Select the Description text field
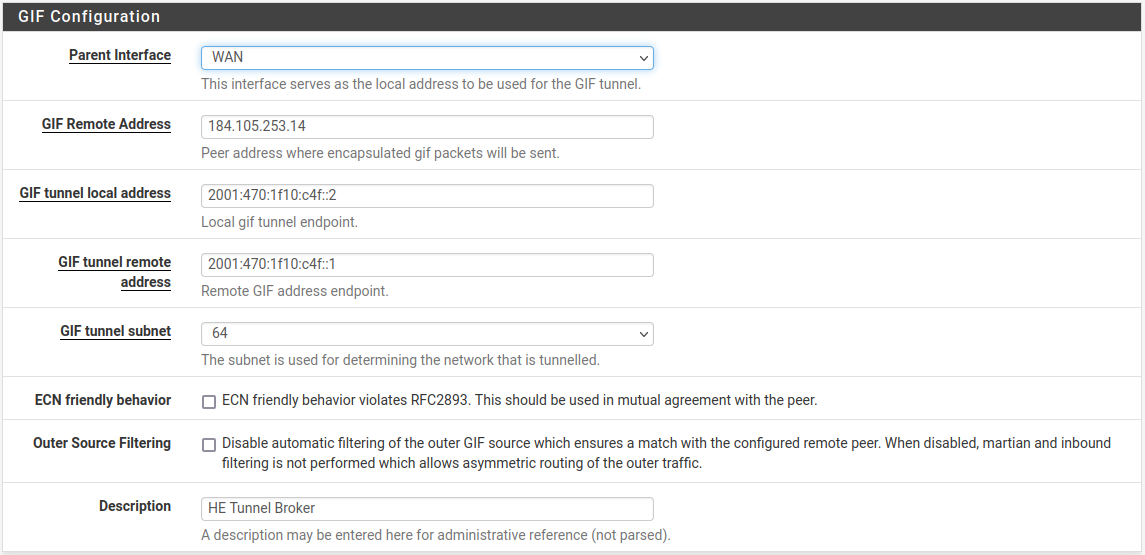The height and width of the screenshot is (555, 1145). pos(427,508)
